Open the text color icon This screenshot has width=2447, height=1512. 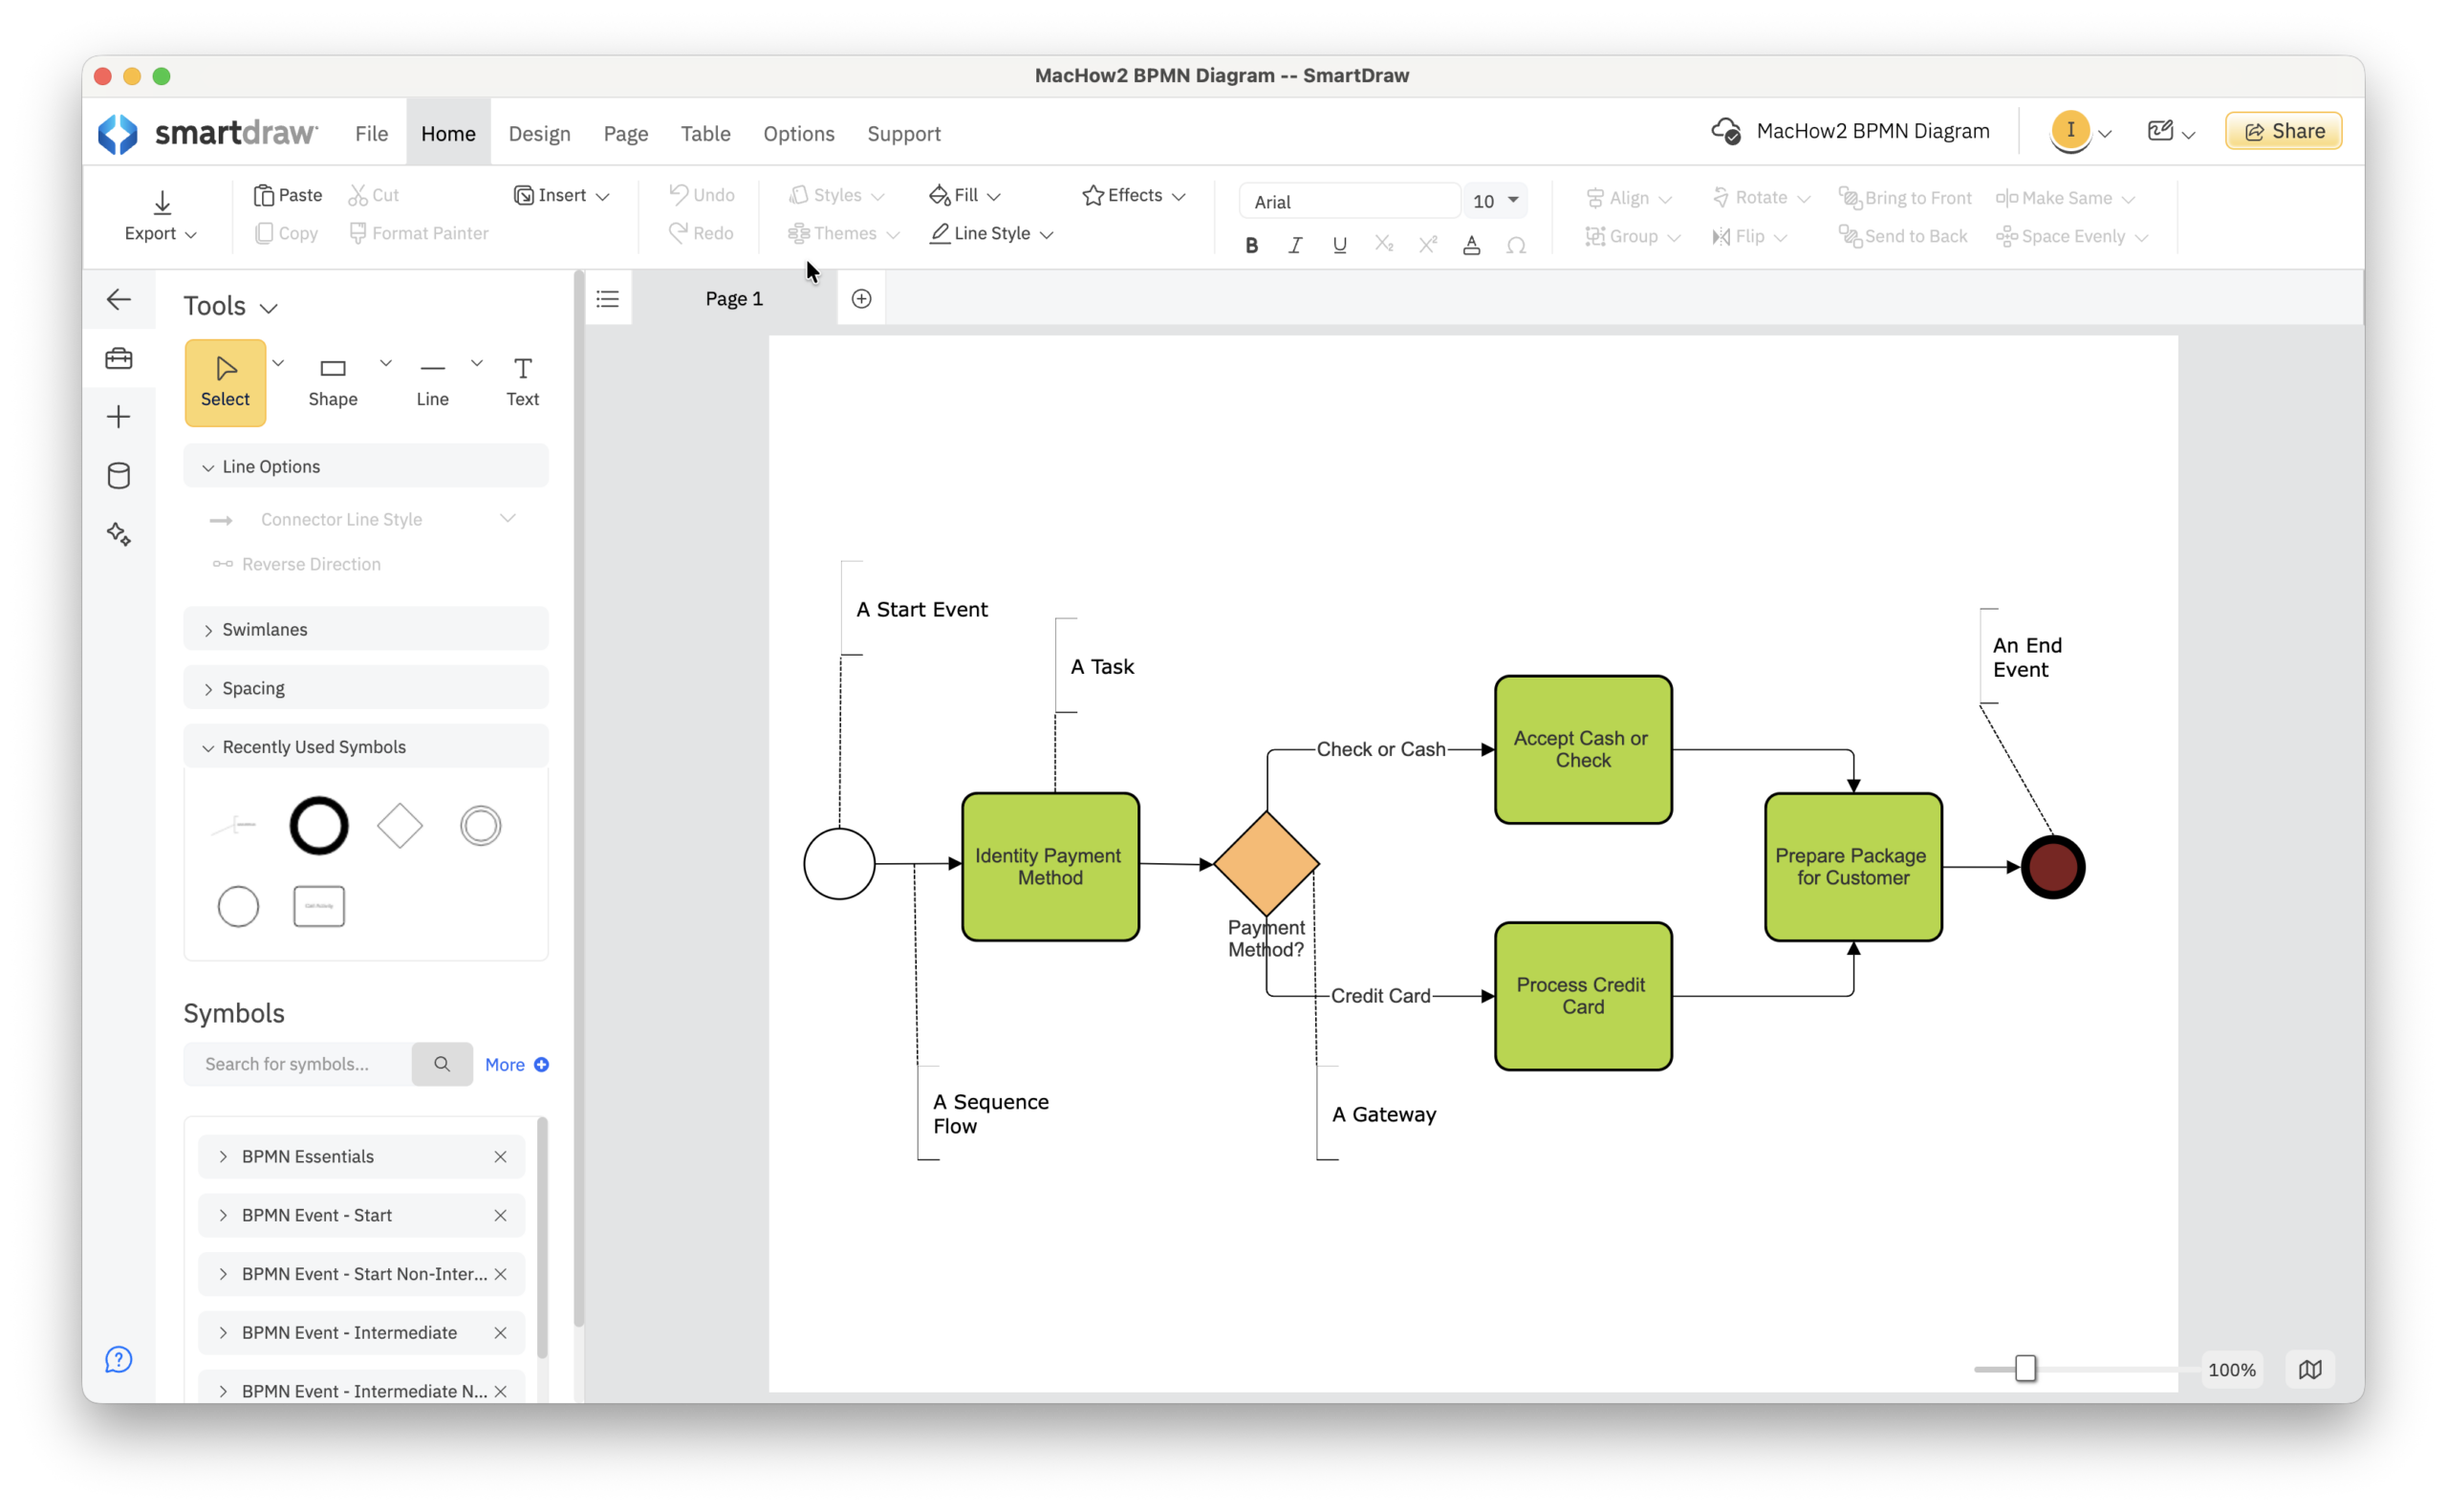click(x=1471, y=245)
